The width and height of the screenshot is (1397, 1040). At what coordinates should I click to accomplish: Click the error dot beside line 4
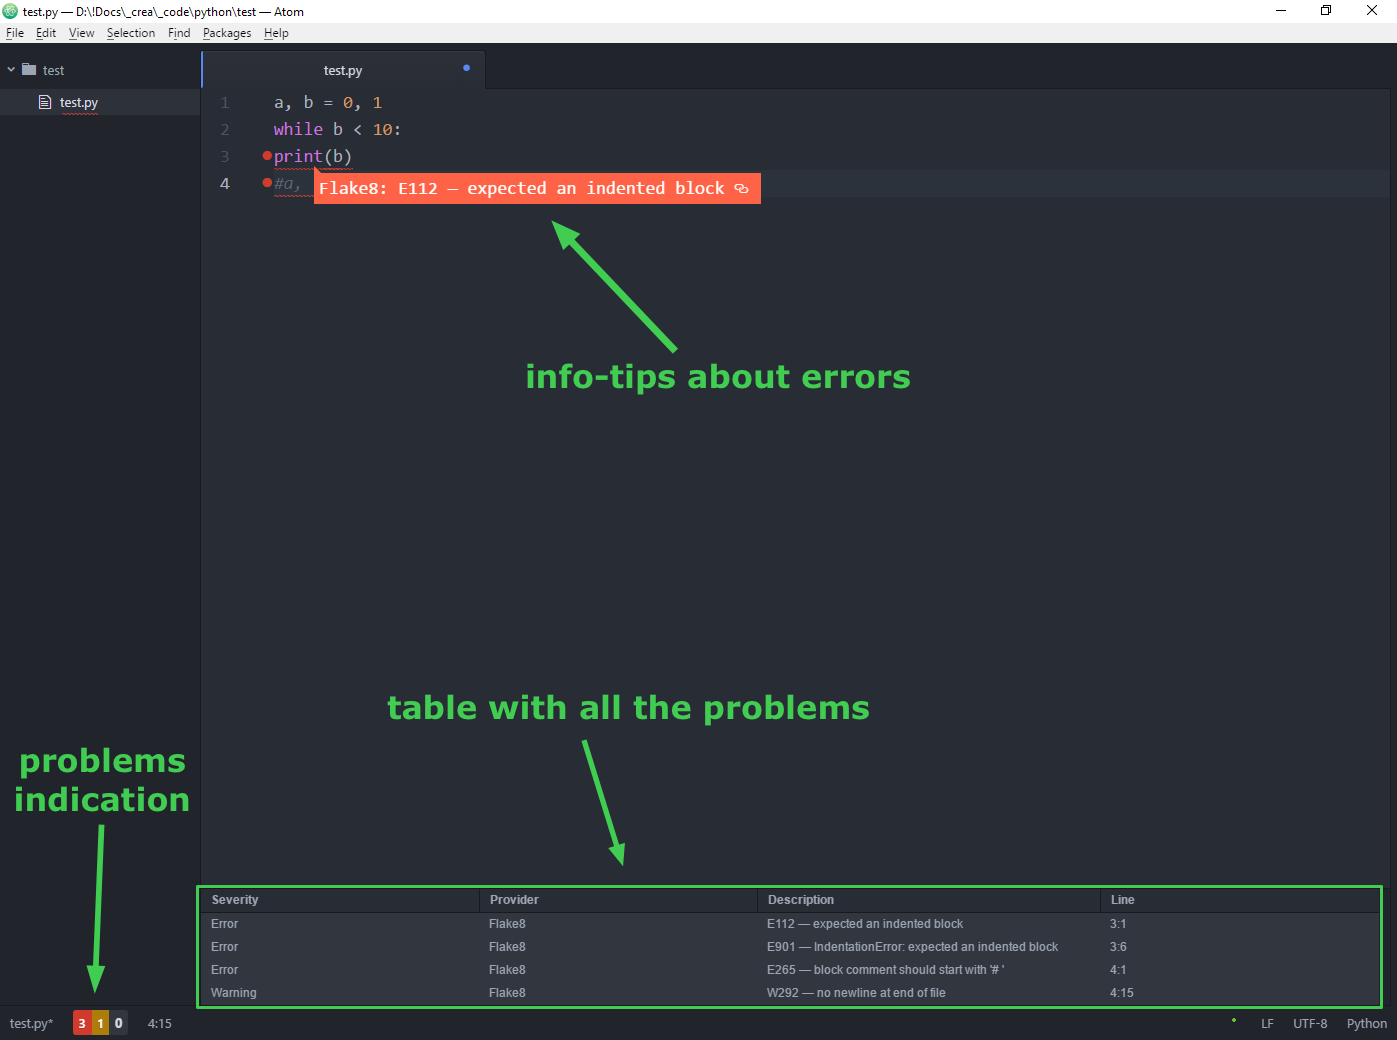(265, 183)
